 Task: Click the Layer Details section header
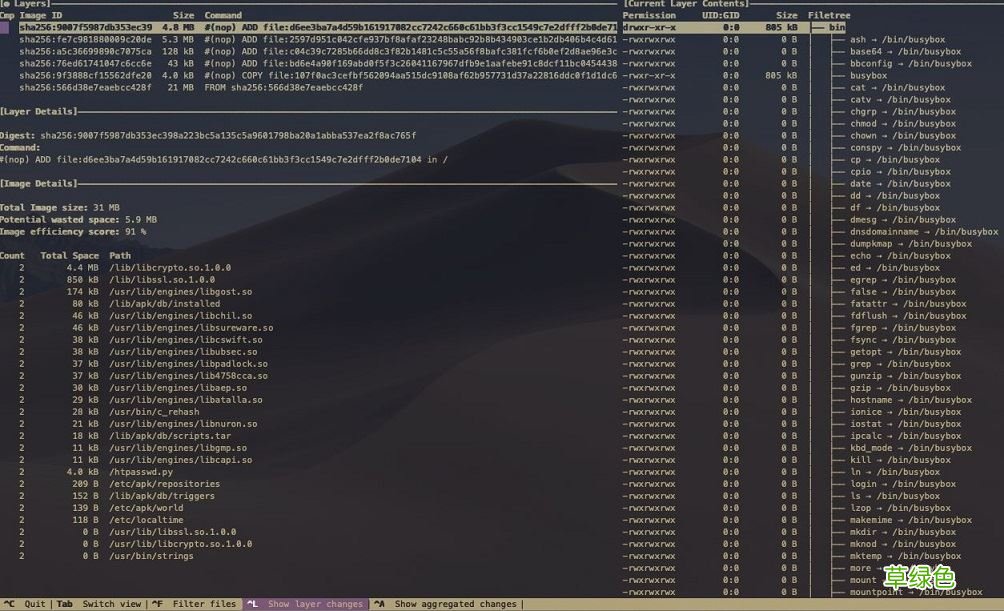[x=38, y=111]
